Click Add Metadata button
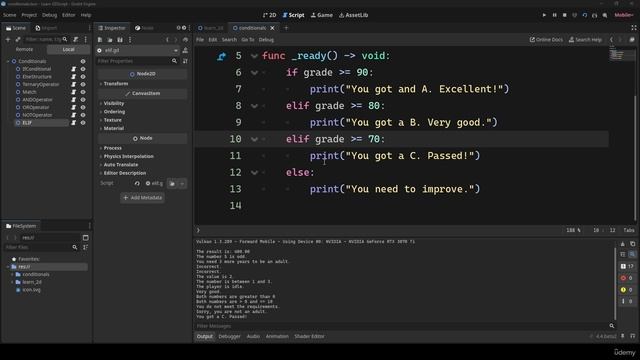This screenshot has width=640, height=360. click(142, 198)
